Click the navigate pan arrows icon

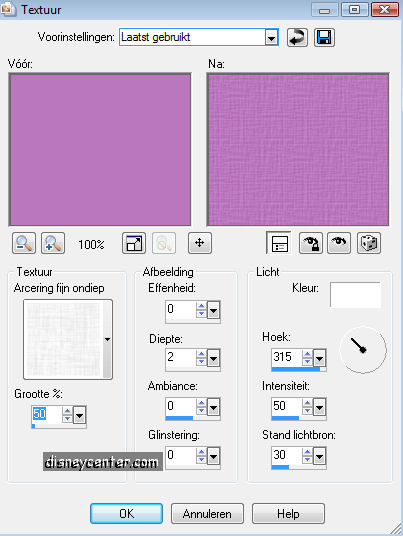pyautogui.click(x=200, y=243)
